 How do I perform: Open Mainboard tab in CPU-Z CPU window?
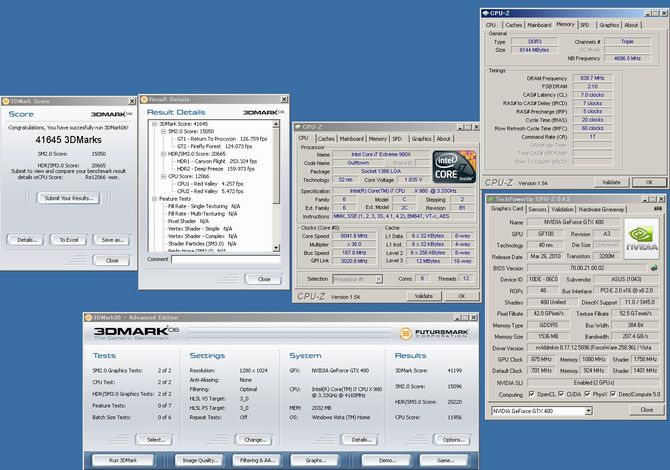click(352, 139)
